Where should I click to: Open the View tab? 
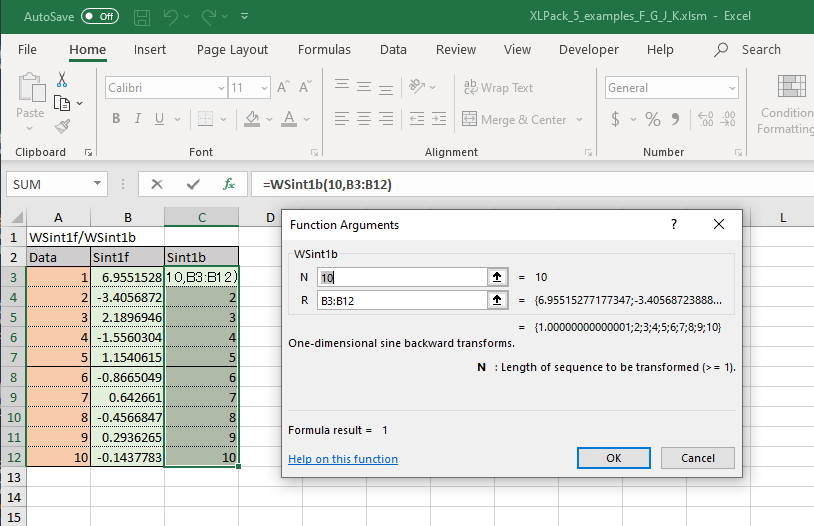[x=517, y=50]
